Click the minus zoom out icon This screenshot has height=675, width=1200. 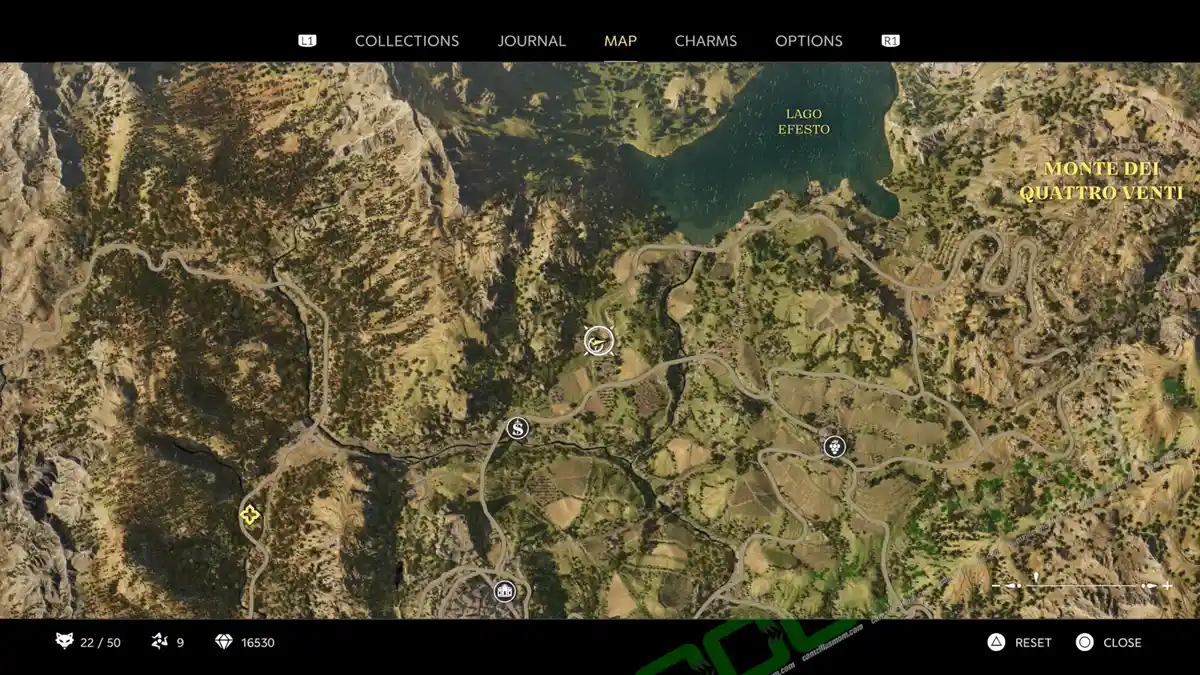[997, 585]
